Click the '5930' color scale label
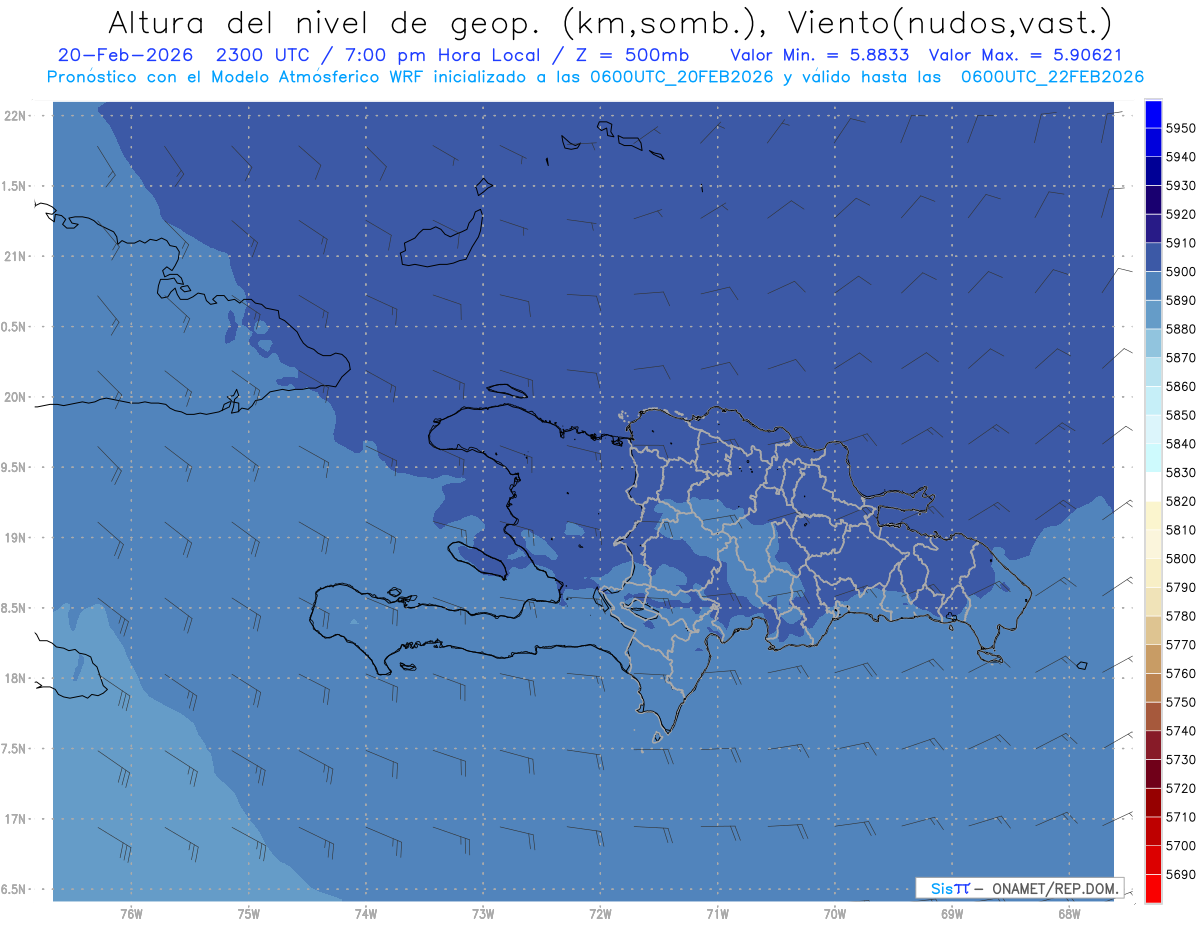This screenshot has height=927, width=1200. [x=1180, y=186]
